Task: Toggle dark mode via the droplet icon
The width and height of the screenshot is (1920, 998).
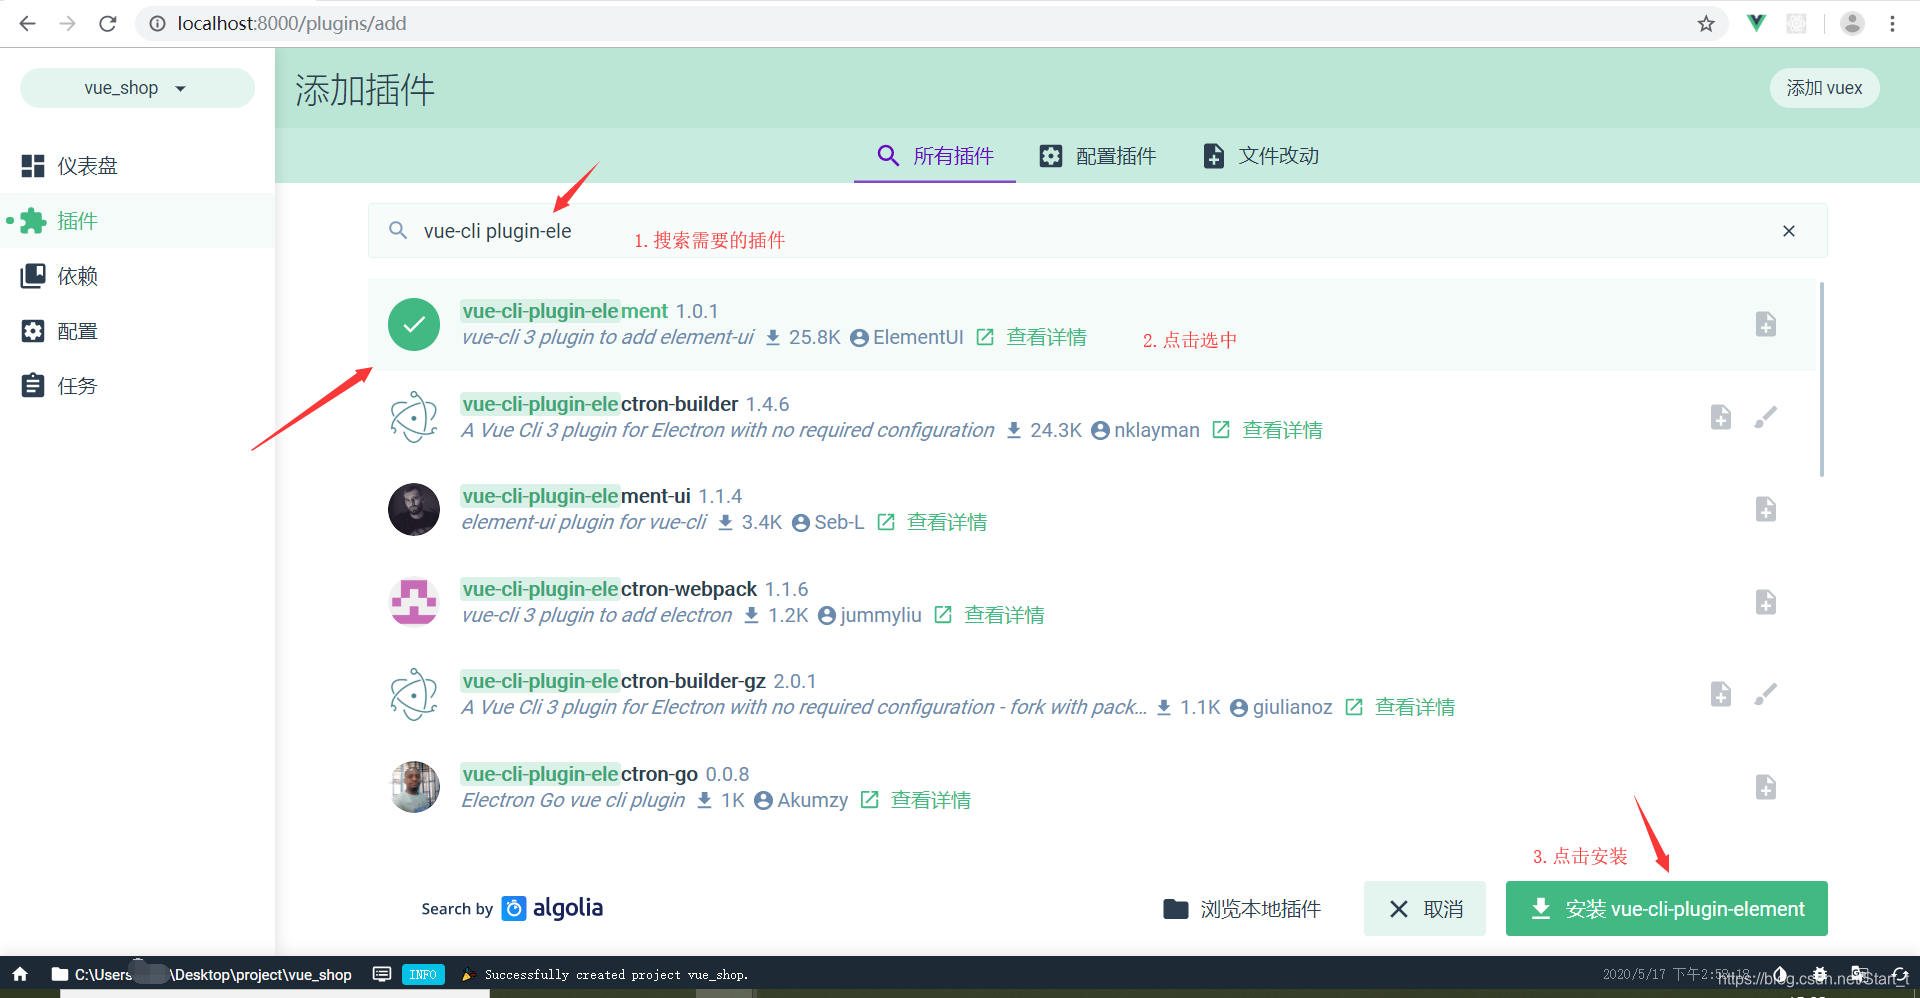Action: [x=1780, y=975]
